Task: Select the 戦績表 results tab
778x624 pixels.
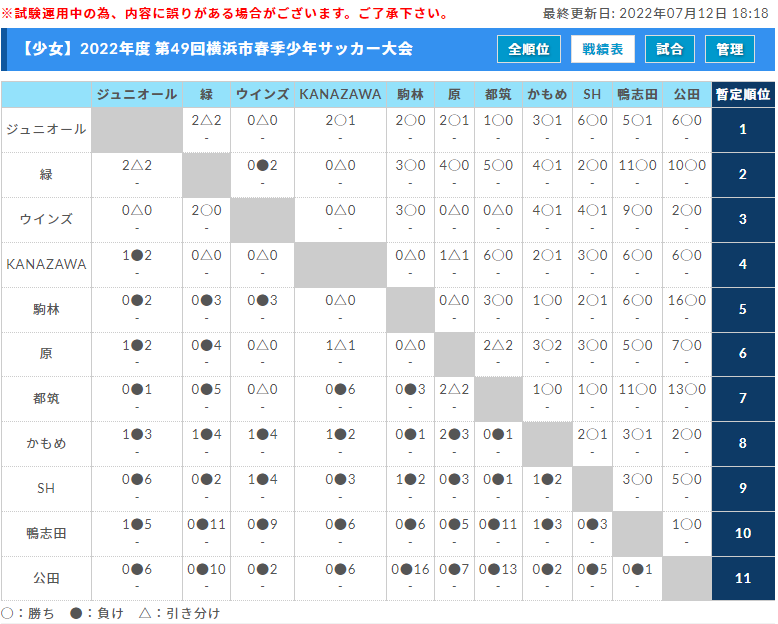Action: click(602, 49)
